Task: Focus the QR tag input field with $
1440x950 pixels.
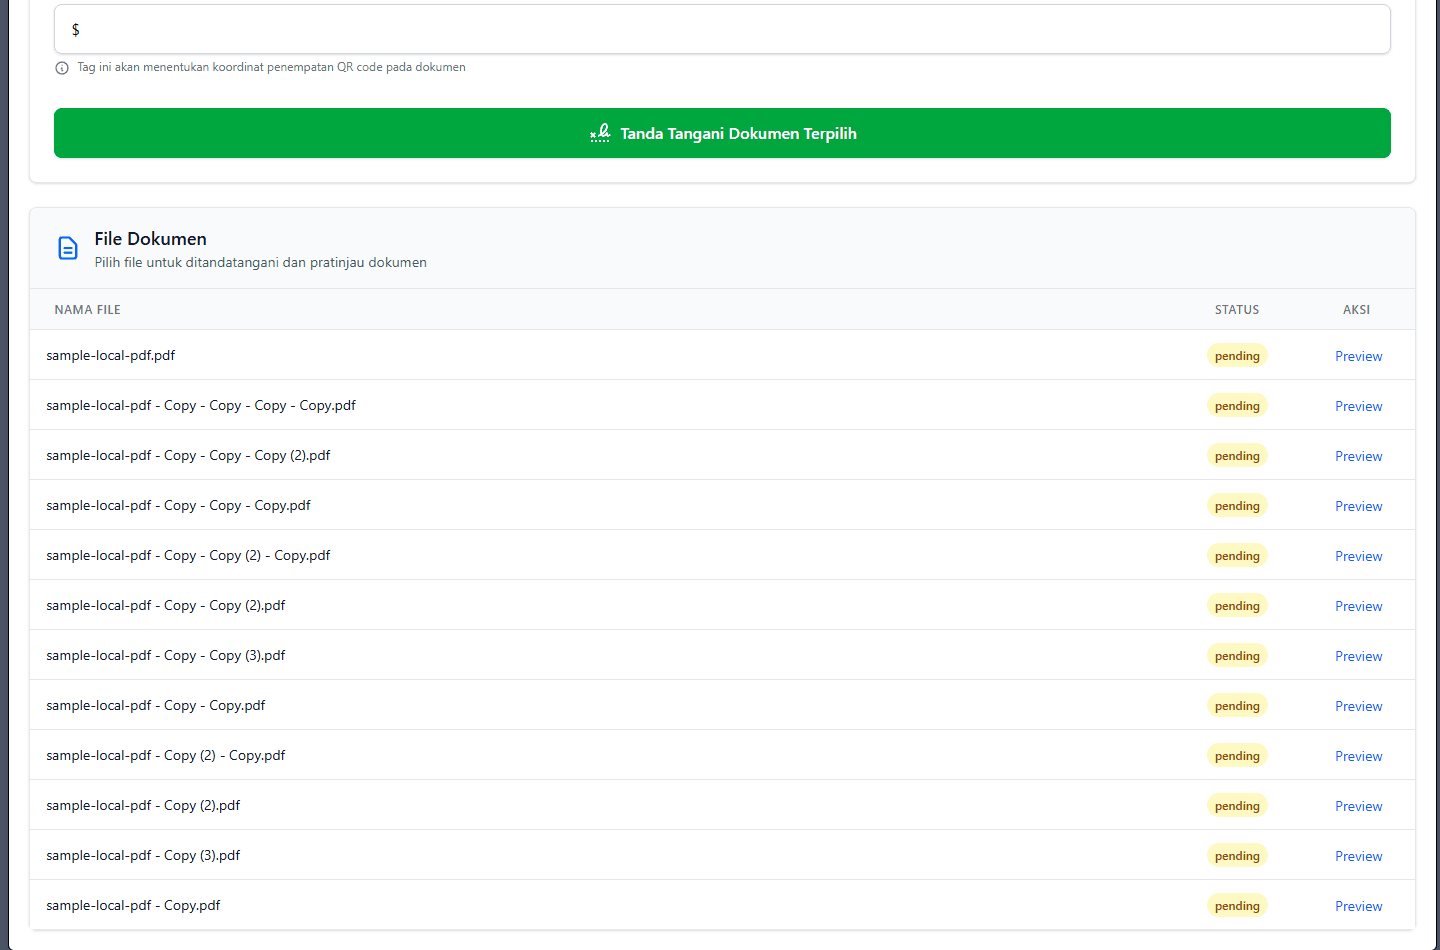Action: pyautogui.click(x=722, y=29)
